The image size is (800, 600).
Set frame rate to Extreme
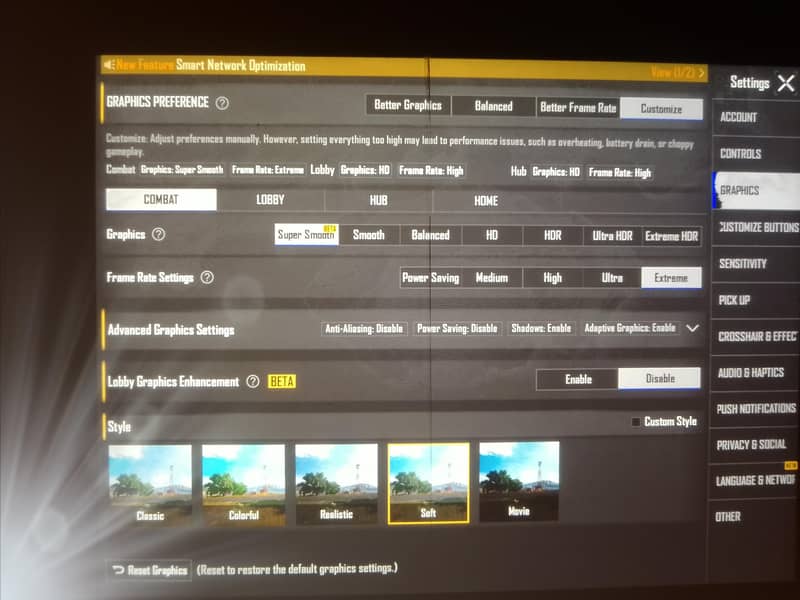tap(671, 278)
